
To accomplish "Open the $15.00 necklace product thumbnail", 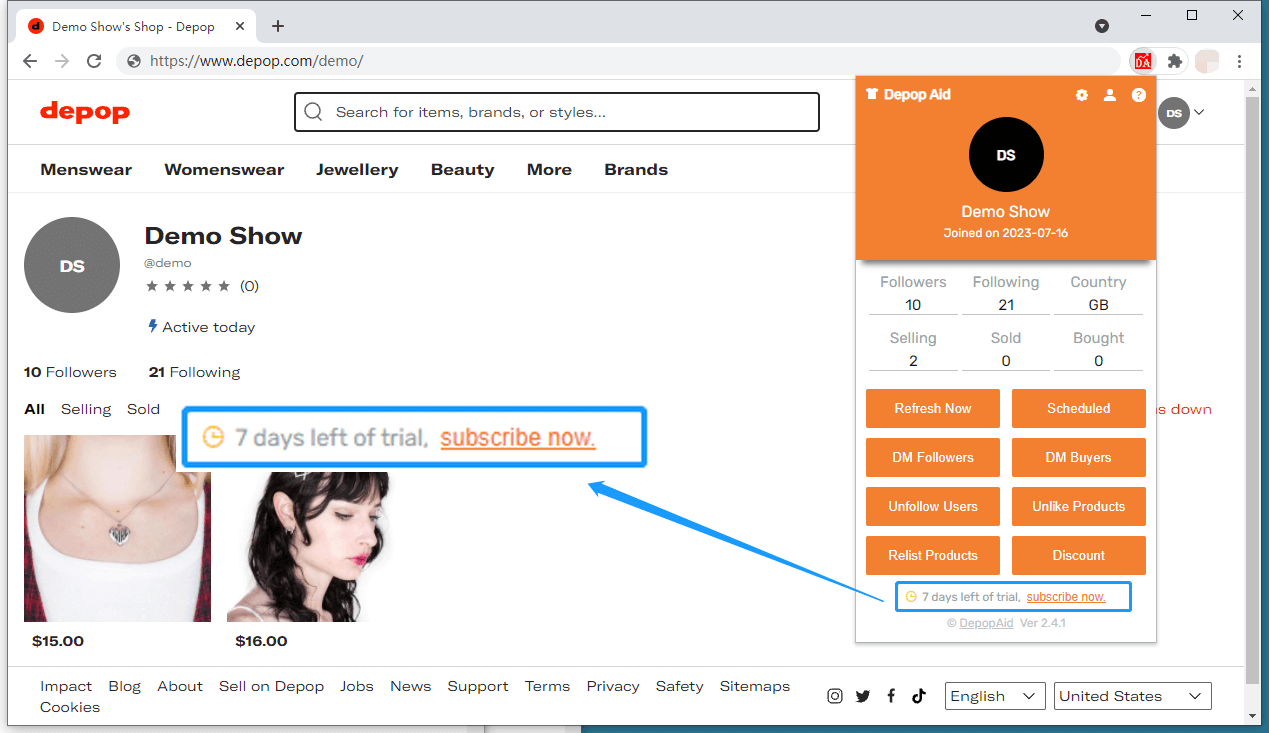I will click(117, 528).
